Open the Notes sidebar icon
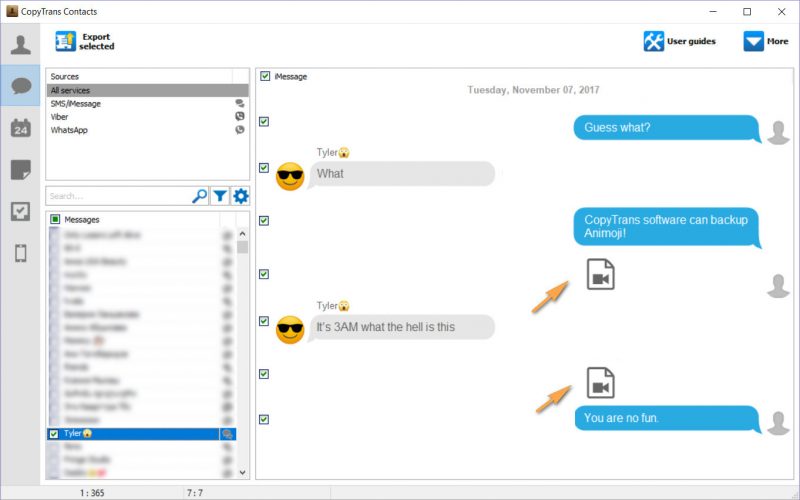The image size is (800, 500). [x=20, y=169]
